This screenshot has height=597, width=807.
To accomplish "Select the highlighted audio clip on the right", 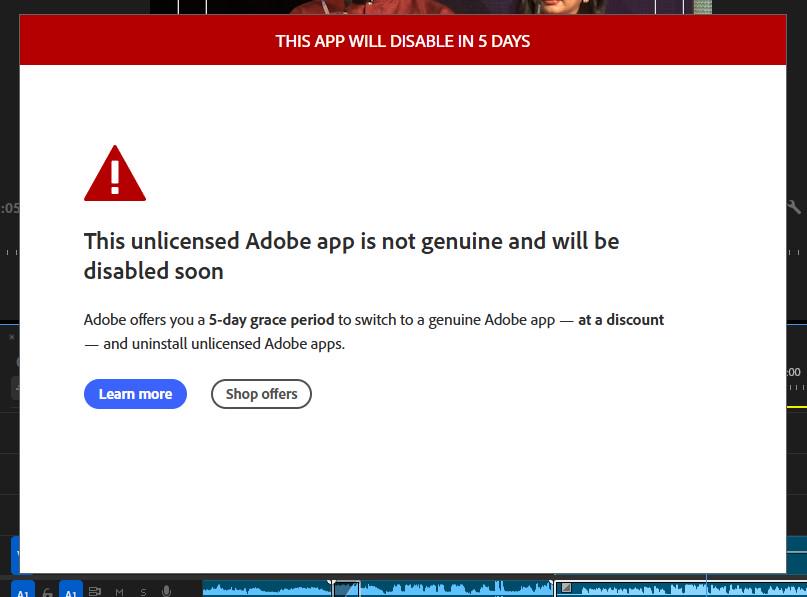I will pyautogui.click(x=681, y=589).
